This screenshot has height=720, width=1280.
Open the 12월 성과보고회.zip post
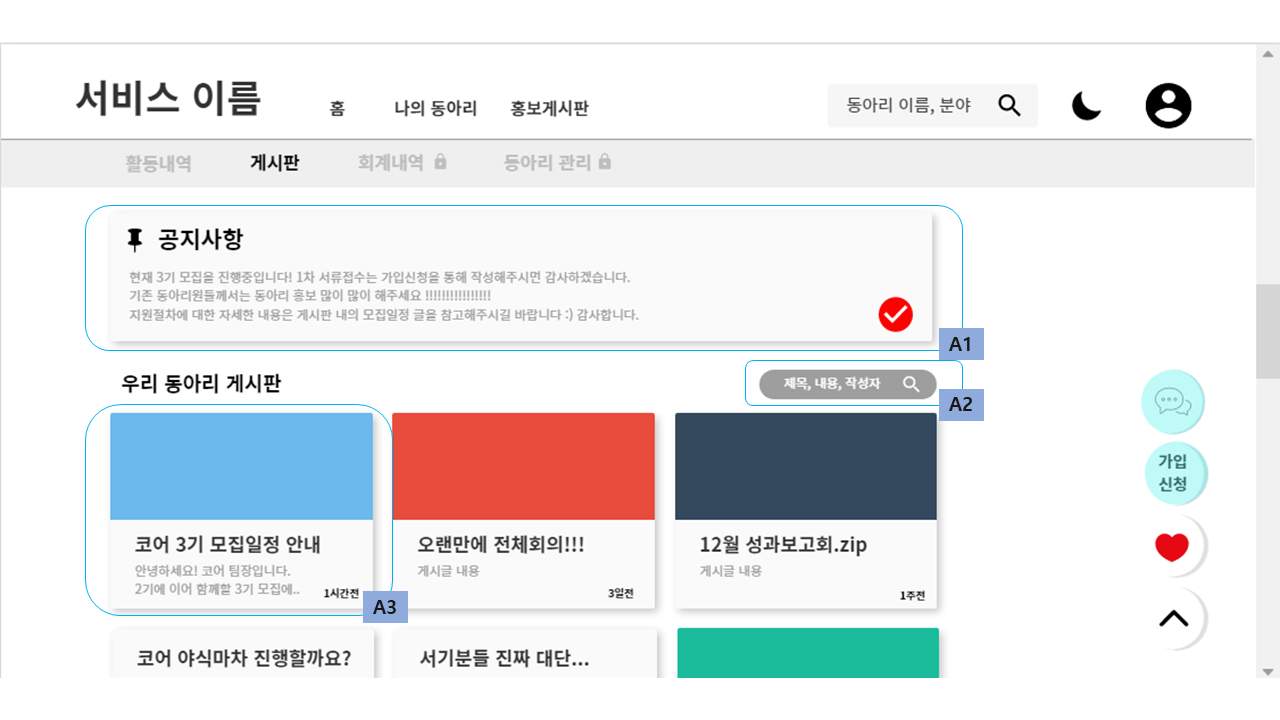[806, 510]
